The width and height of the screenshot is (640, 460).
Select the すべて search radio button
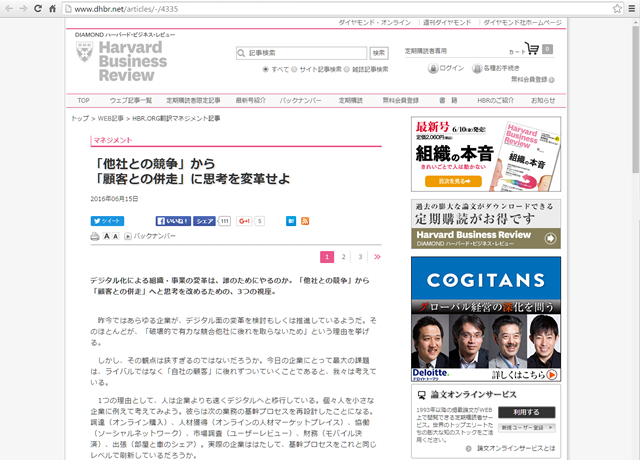point(265,69)
